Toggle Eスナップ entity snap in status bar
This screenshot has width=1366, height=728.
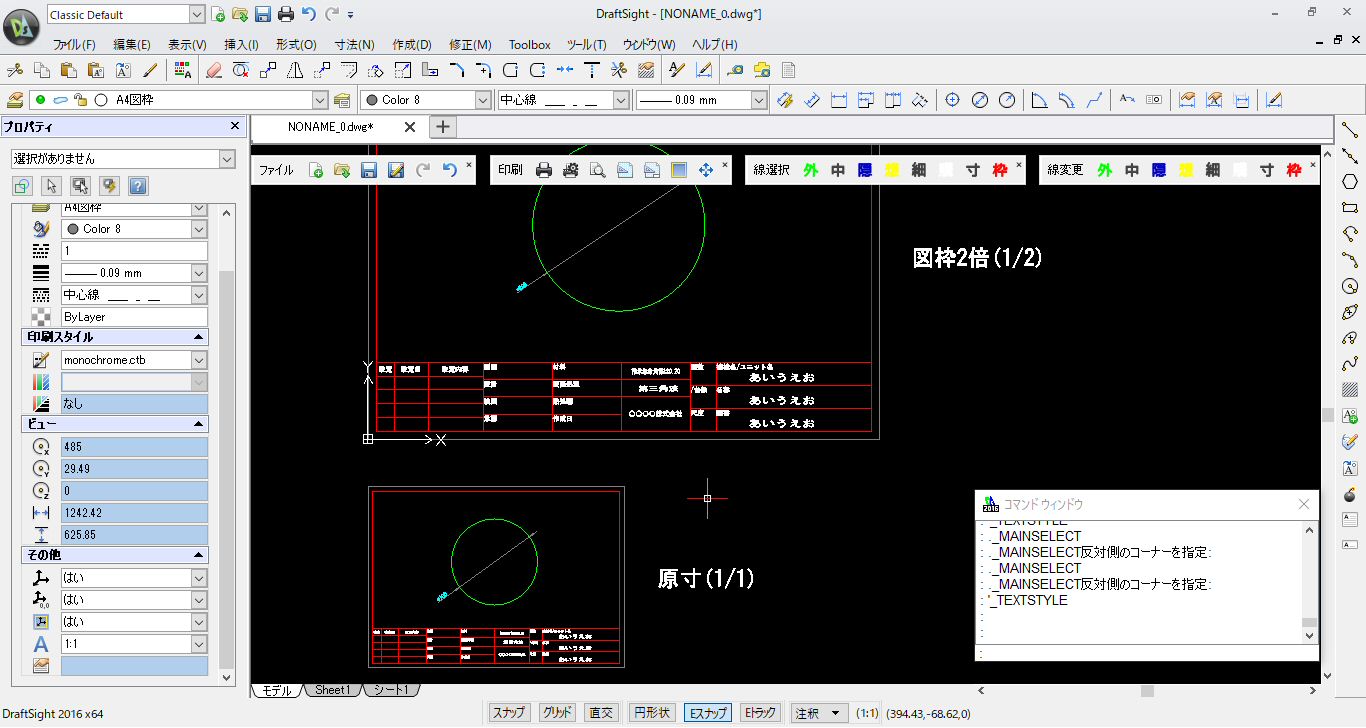[x=707, y=713]
